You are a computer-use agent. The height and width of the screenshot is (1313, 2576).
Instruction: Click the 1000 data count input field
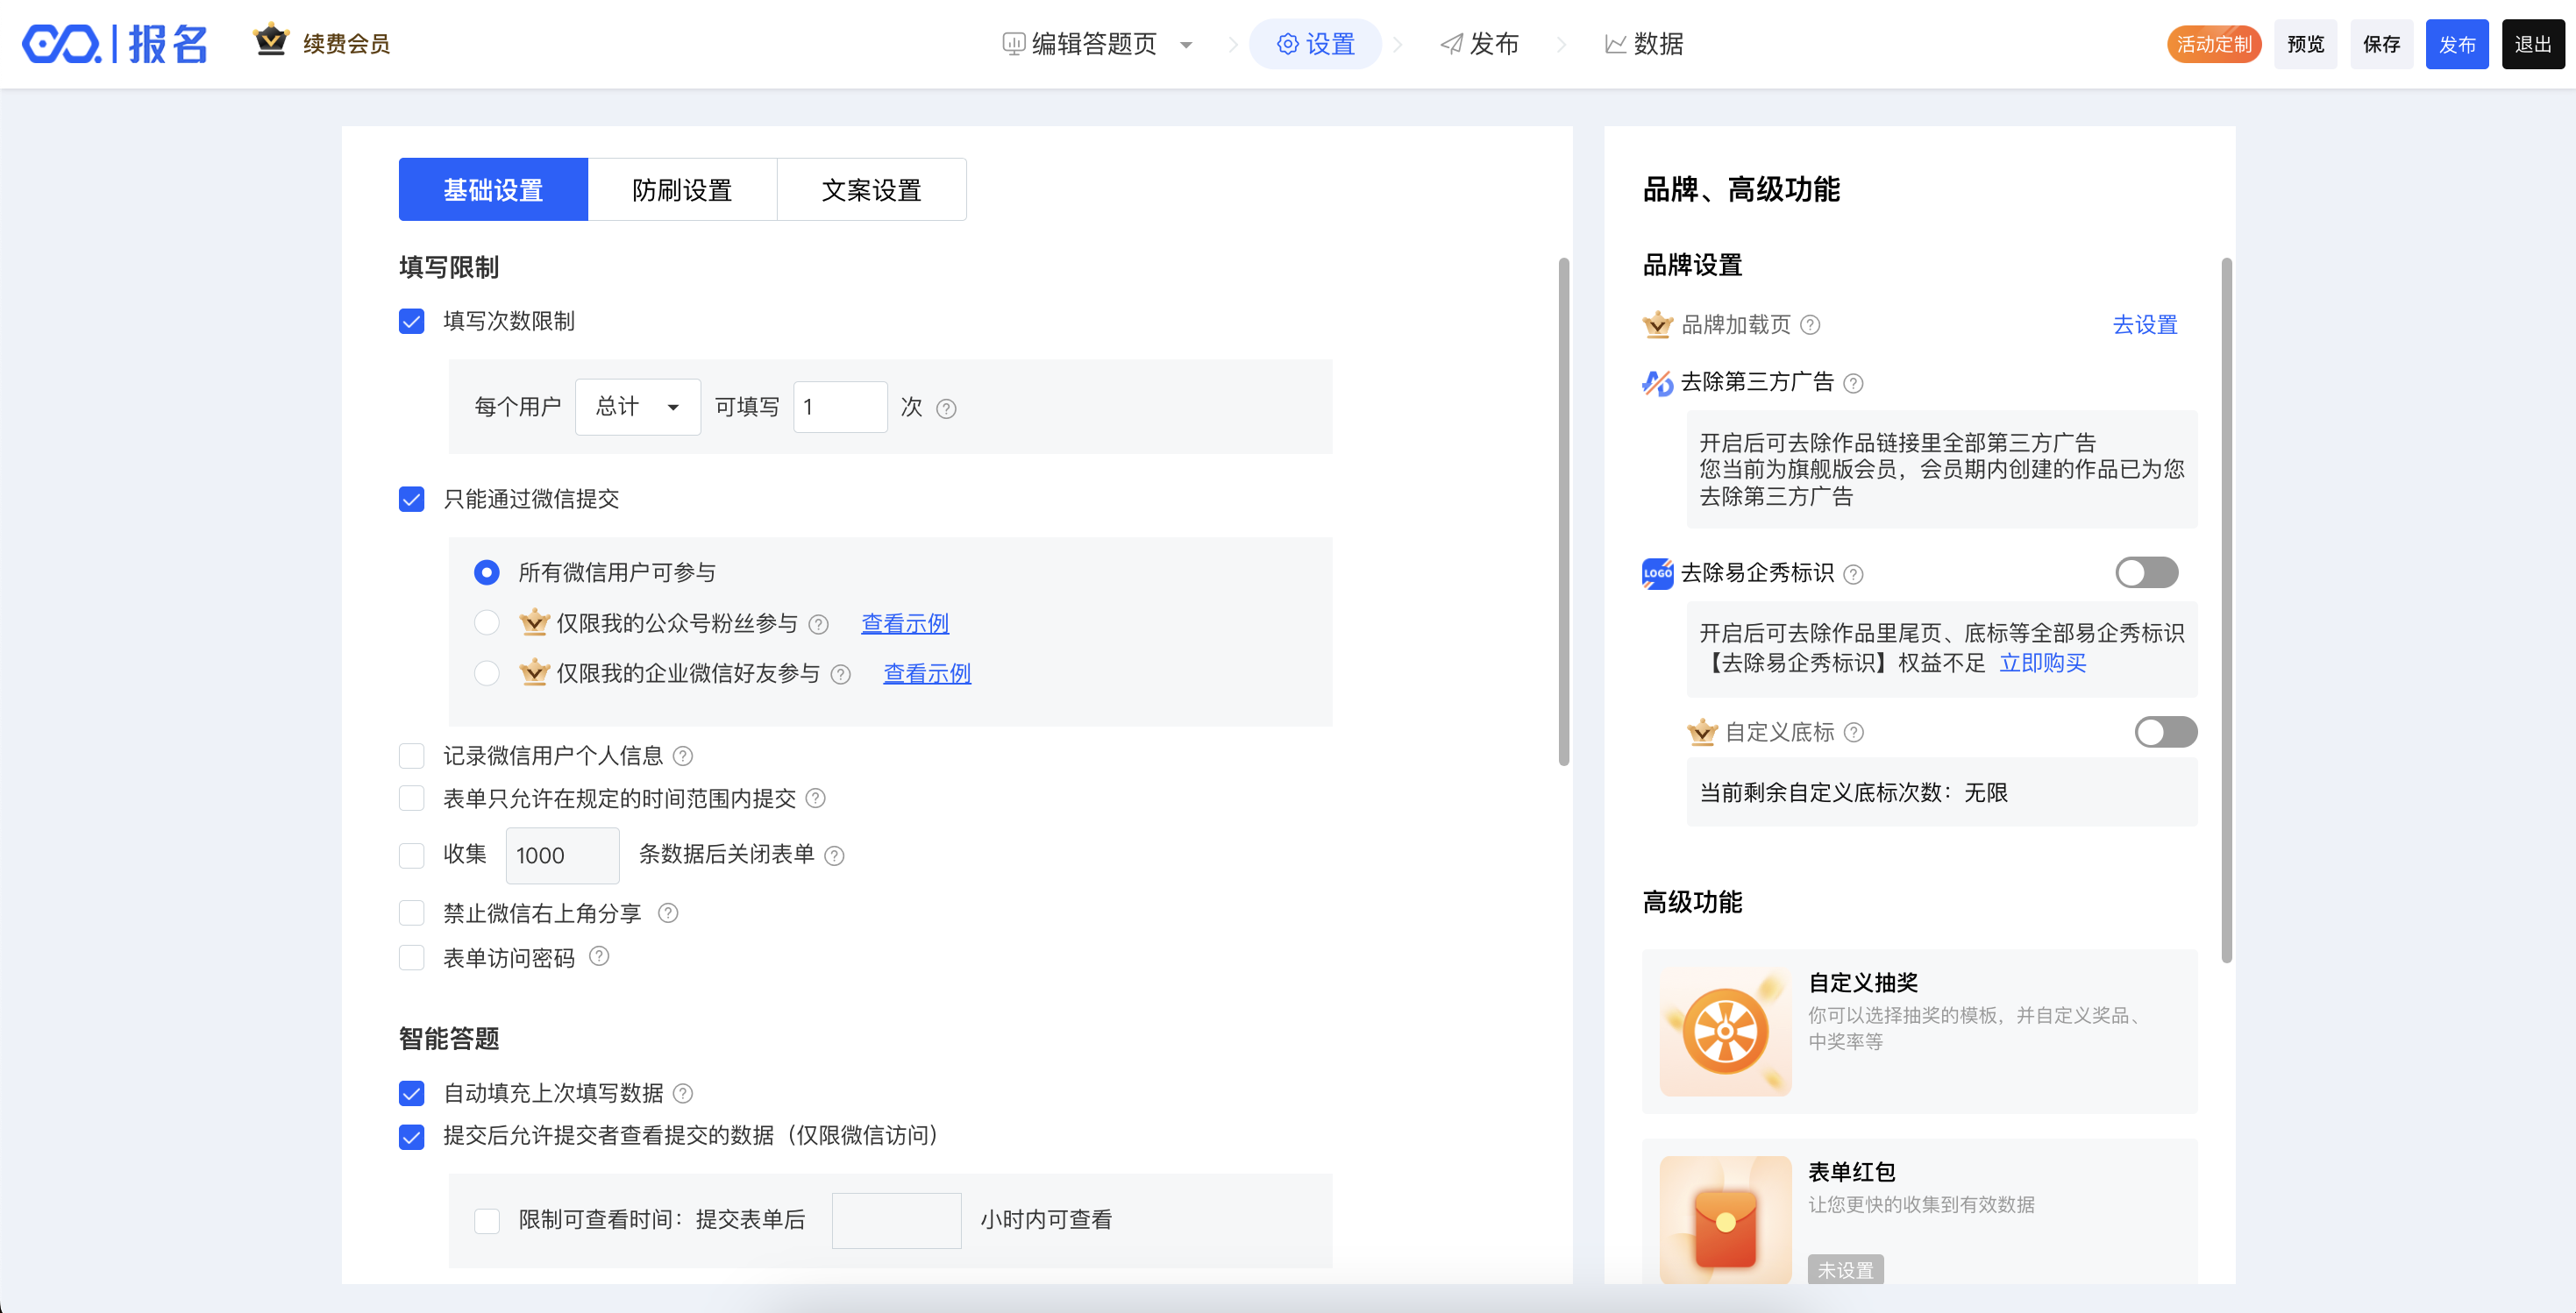coord(562,855)
